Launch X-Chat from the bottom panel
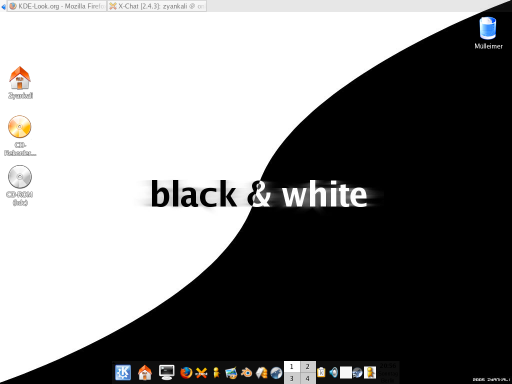 (201, 373)
